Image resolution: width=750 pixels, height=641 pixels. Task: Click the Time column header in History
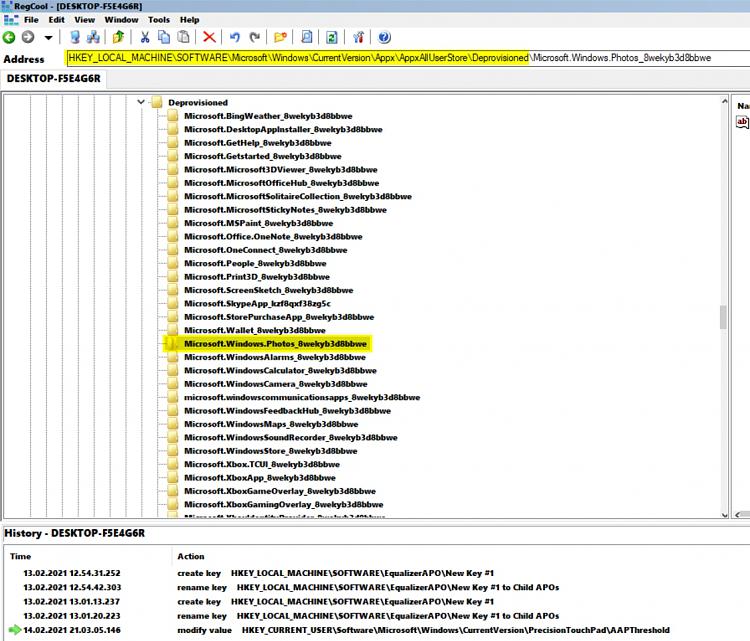tap(21, 556)
